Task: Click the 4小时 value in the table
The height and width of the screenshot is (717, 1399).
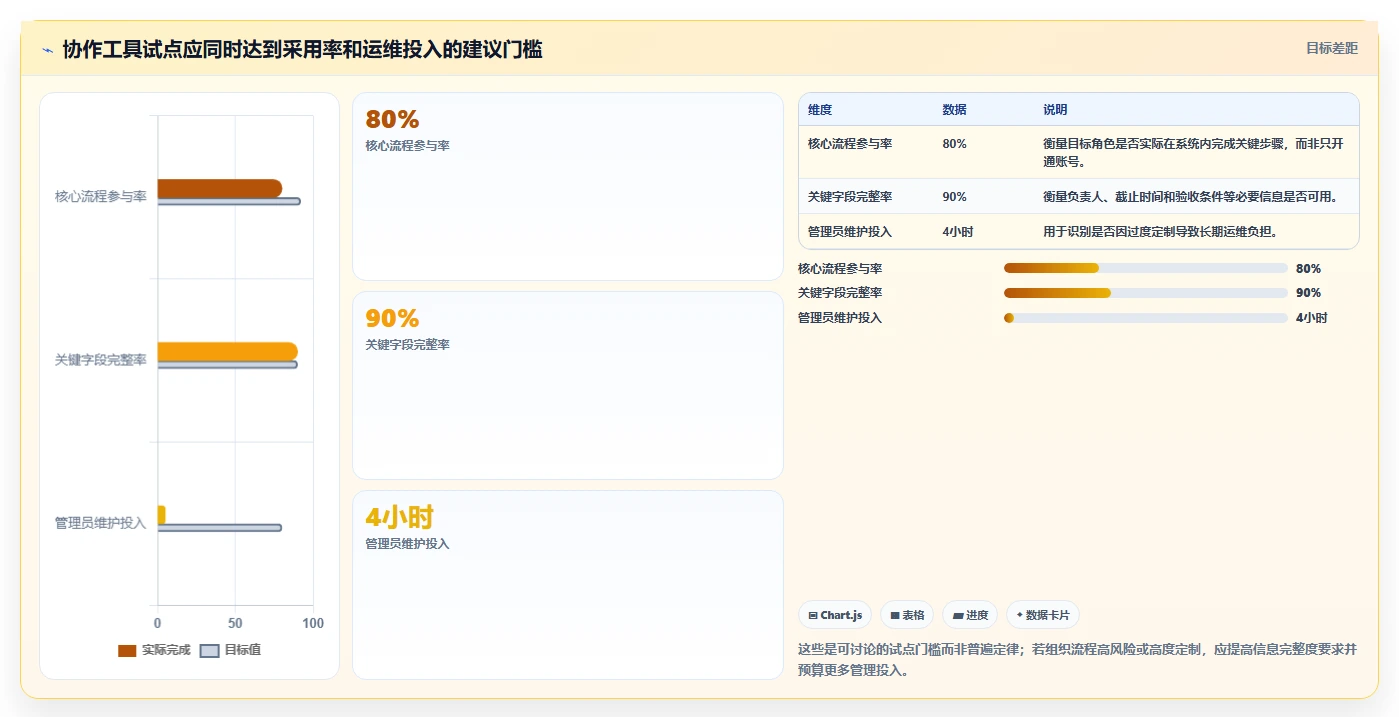Action: click(x=958, y=232)
